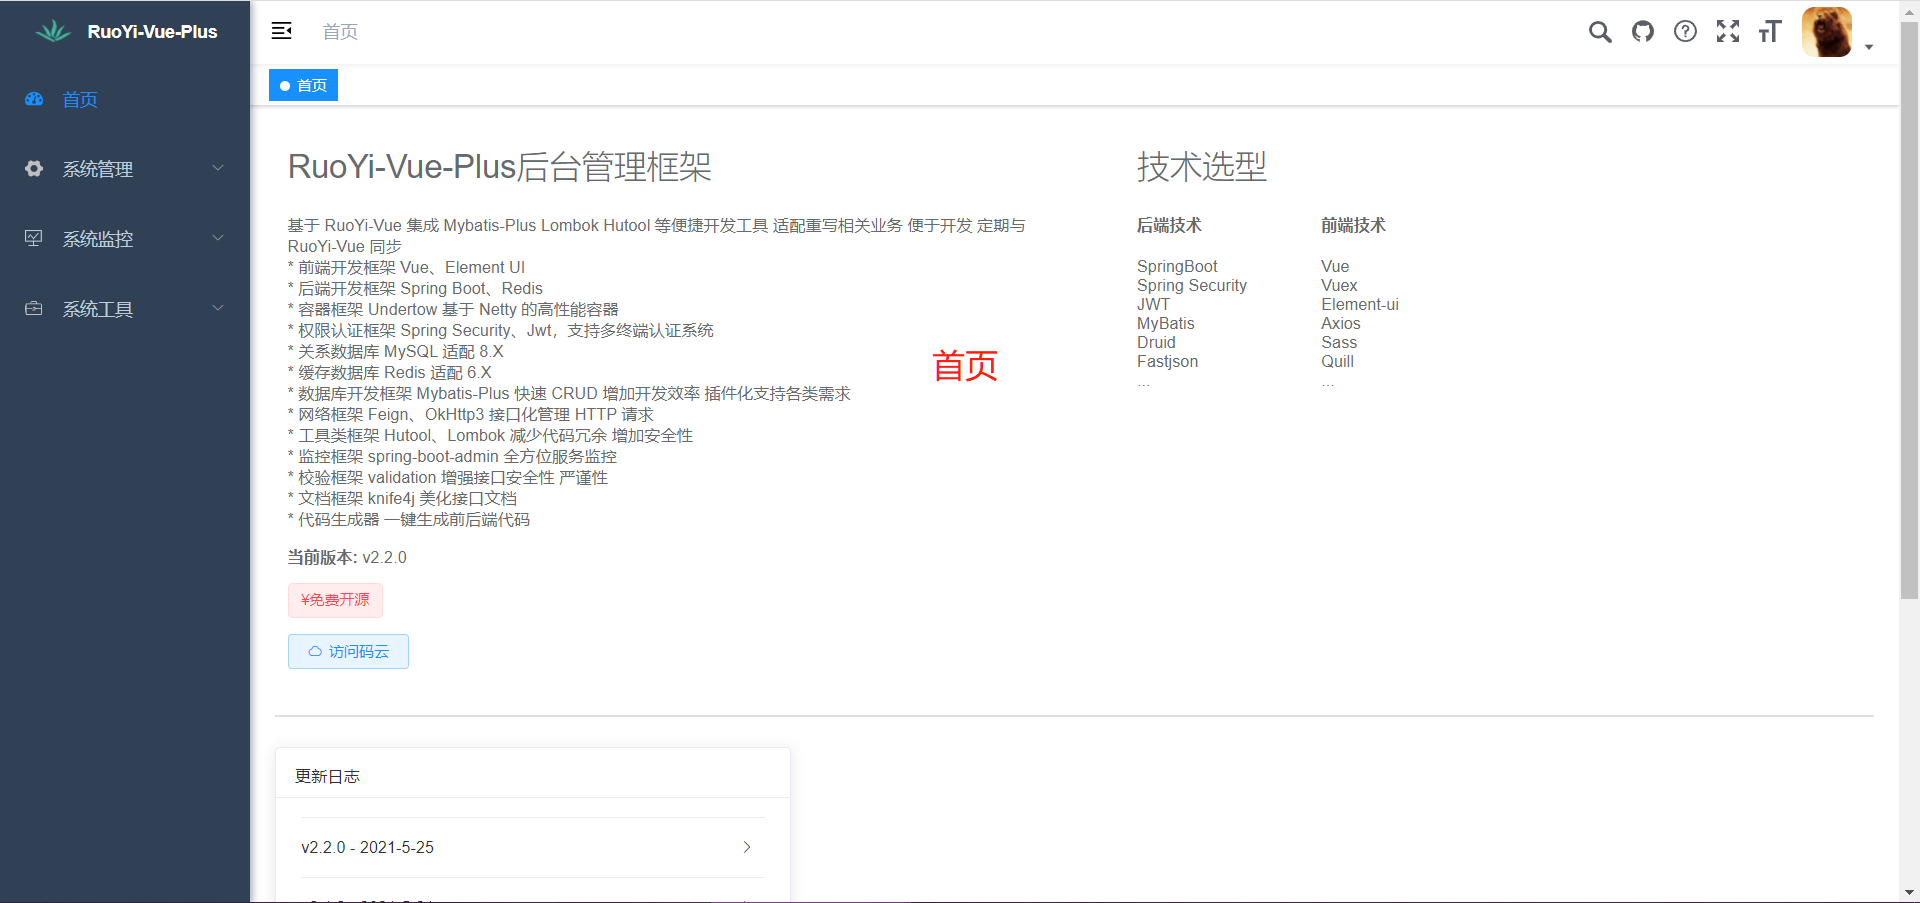Click Spring Security in the backend list
The image size is (1920, 903).
[x=1192, y=285]
